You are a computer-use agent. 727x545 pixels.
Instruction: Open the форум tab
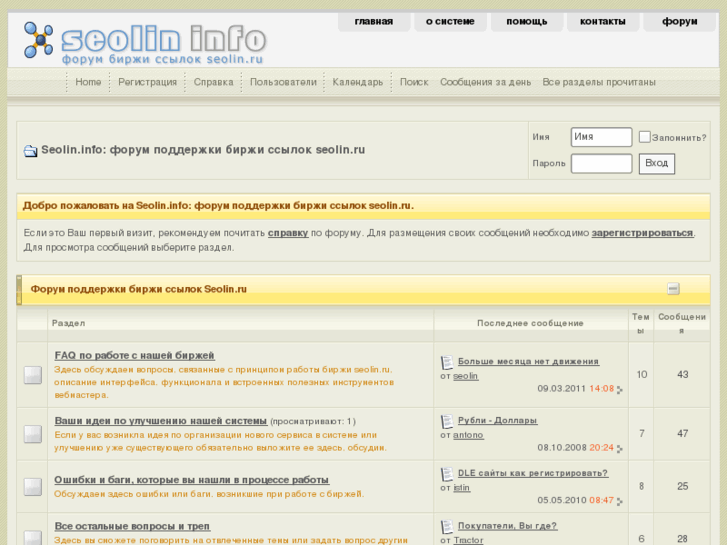click(680, 22)
